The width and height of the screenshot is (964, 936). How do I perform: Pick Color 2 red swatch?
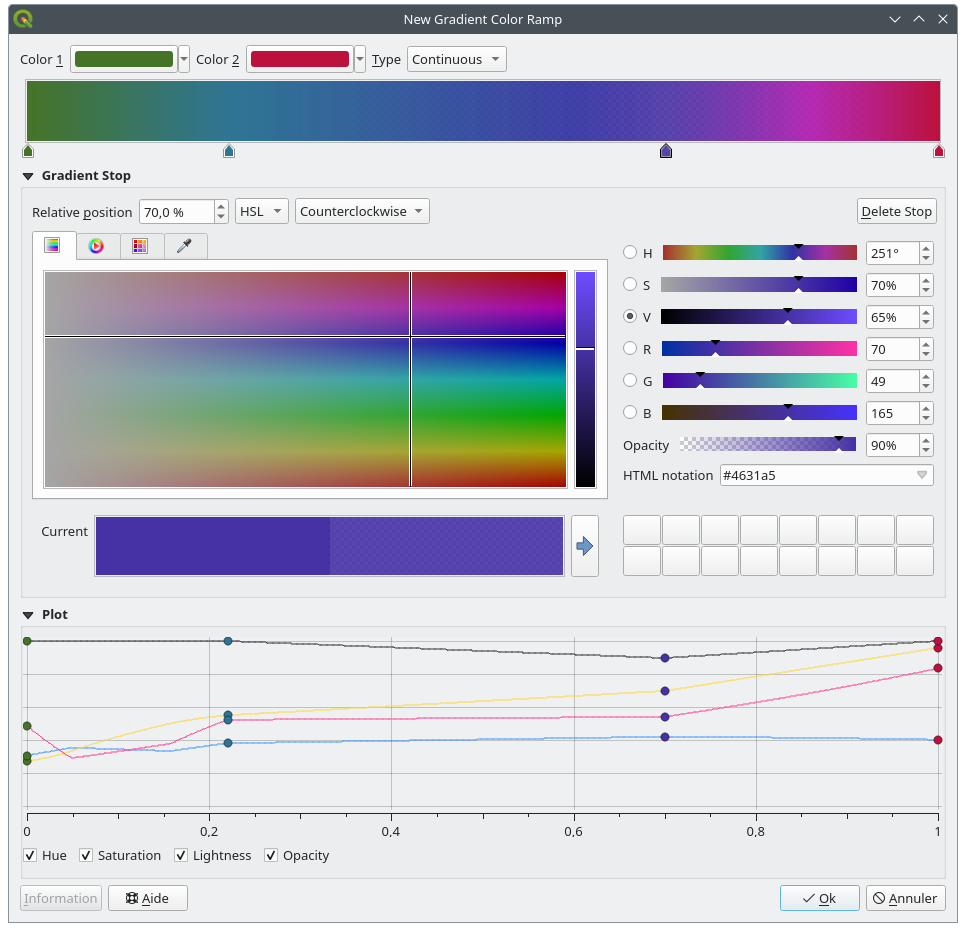point(299,59)
